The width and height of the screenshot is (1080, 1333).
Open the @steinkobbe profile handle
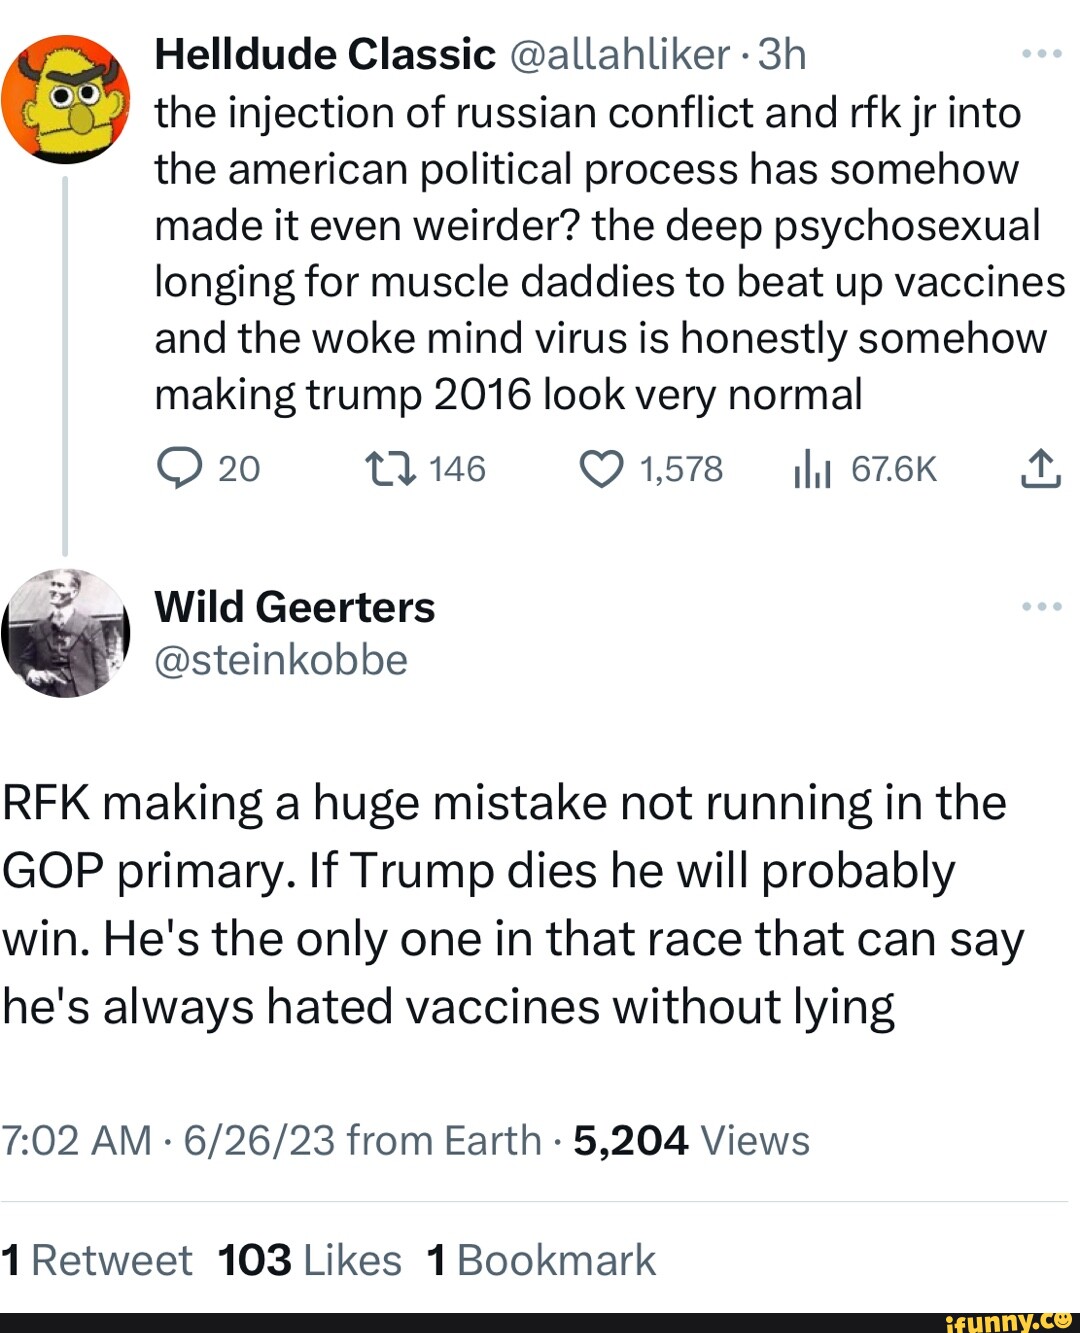coord(281,660)
